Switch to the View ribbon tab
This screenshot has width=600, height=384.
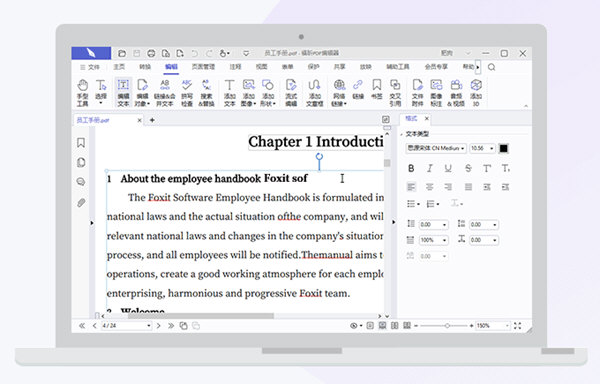tap(261, 67)
